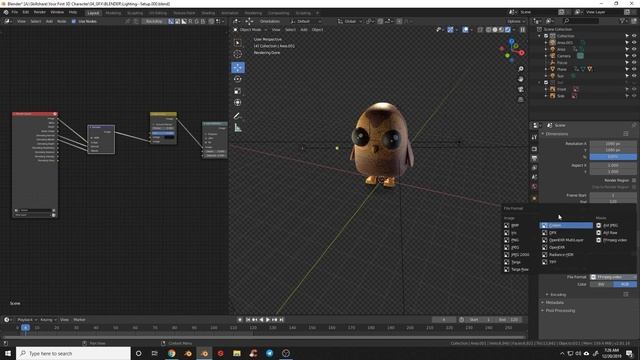This screenshot has height=360, width=640.
Task: Select the Measure ruler tool
Action: [238, 128]
